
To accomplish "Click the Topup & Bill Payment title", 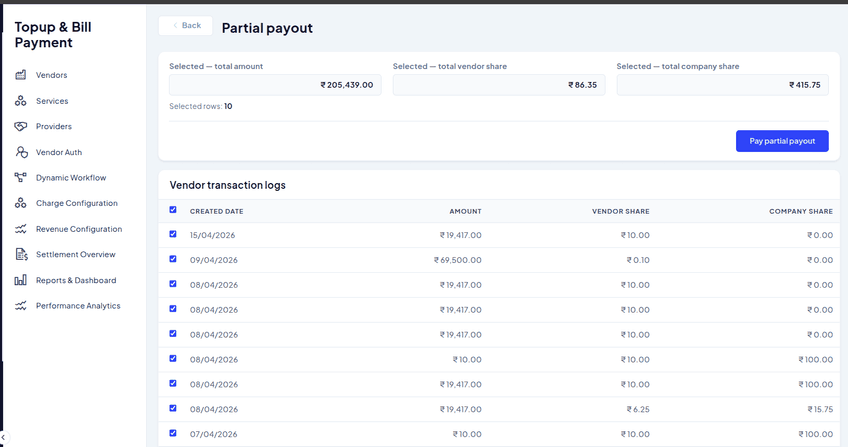I will (53, 35).
